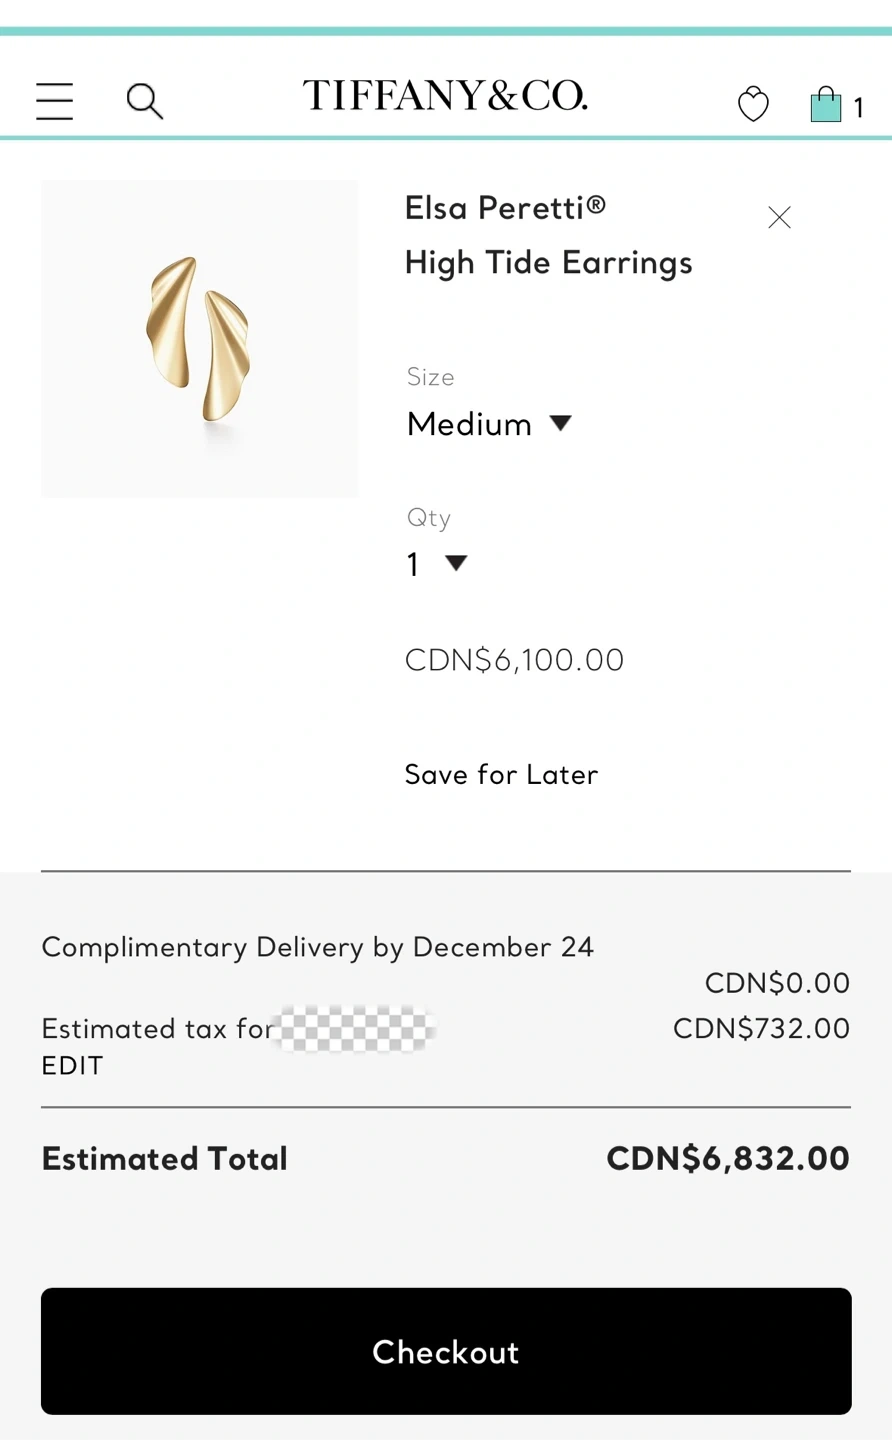892x1440 pixels.
Task: Open the wishlist heart icon
Action: (x=753, y=104)
